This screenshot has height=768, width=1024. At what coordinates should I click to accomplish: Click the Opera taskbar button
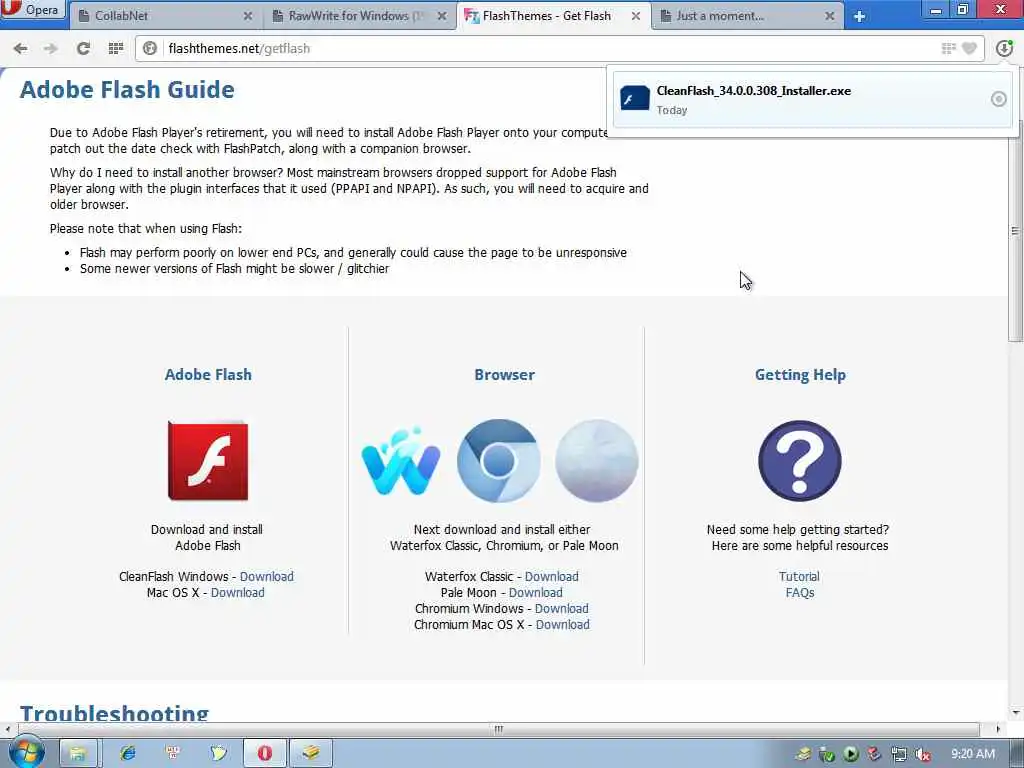[264, 753]
